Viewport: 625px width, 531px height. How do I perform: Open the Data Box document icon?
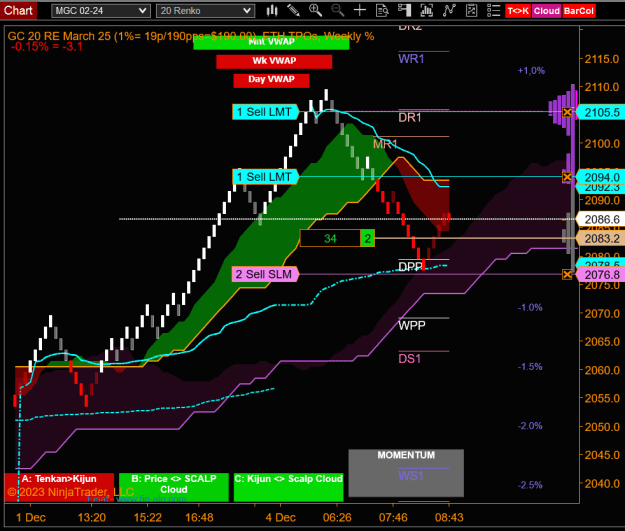pos(382,10)
